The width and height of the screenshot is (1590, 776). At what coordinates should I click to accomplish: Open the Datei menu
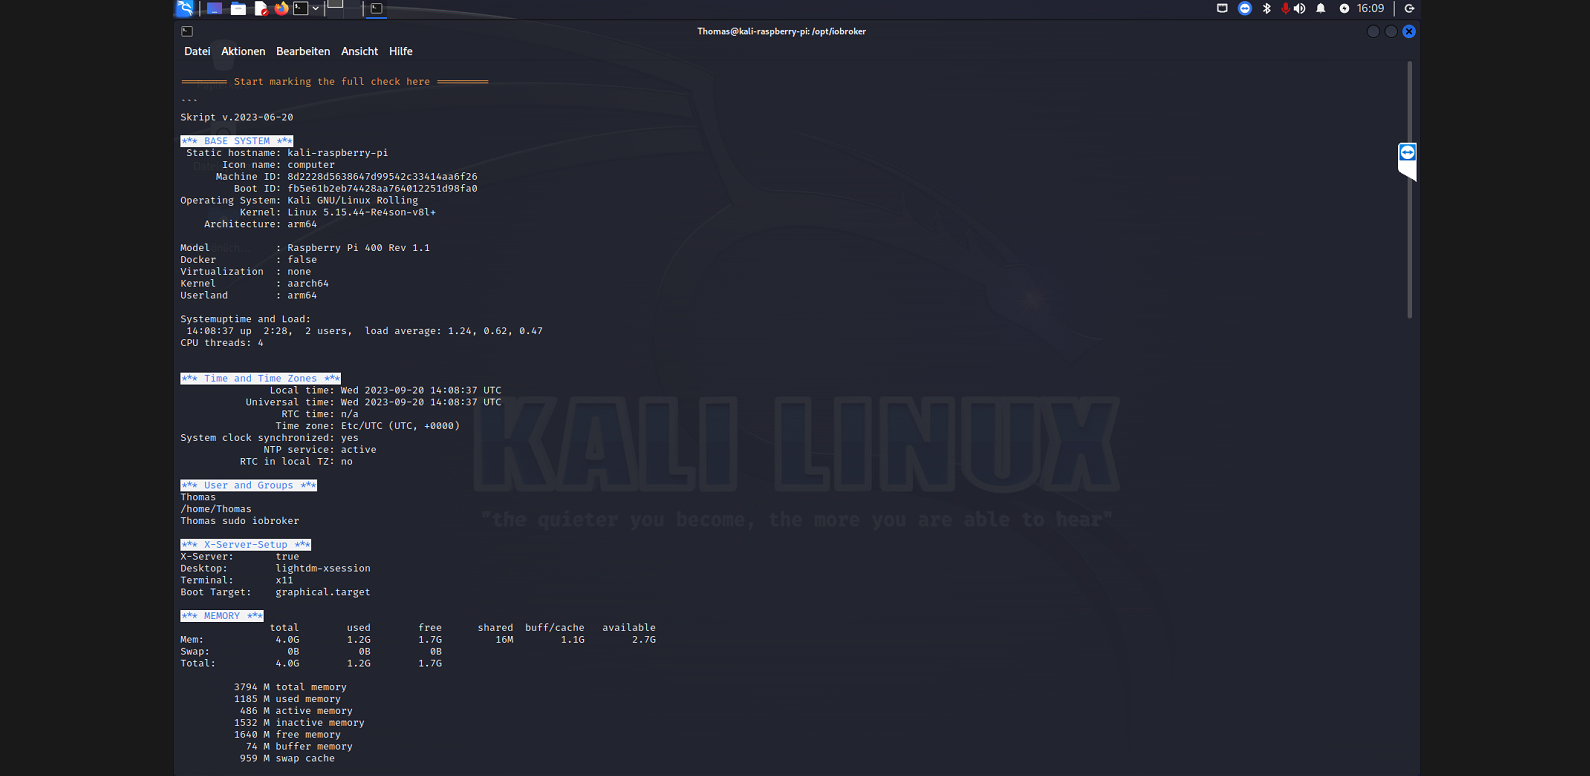[x=197, y=51]
